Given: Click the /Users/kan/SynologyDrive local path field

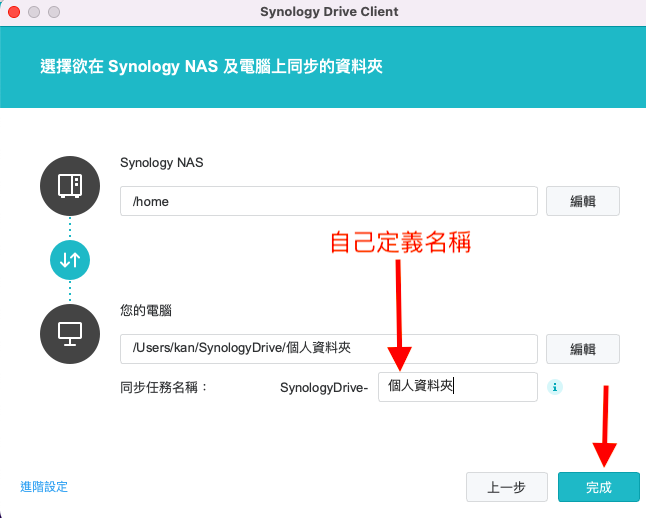Looking at the screenshot, I should 329,348.
